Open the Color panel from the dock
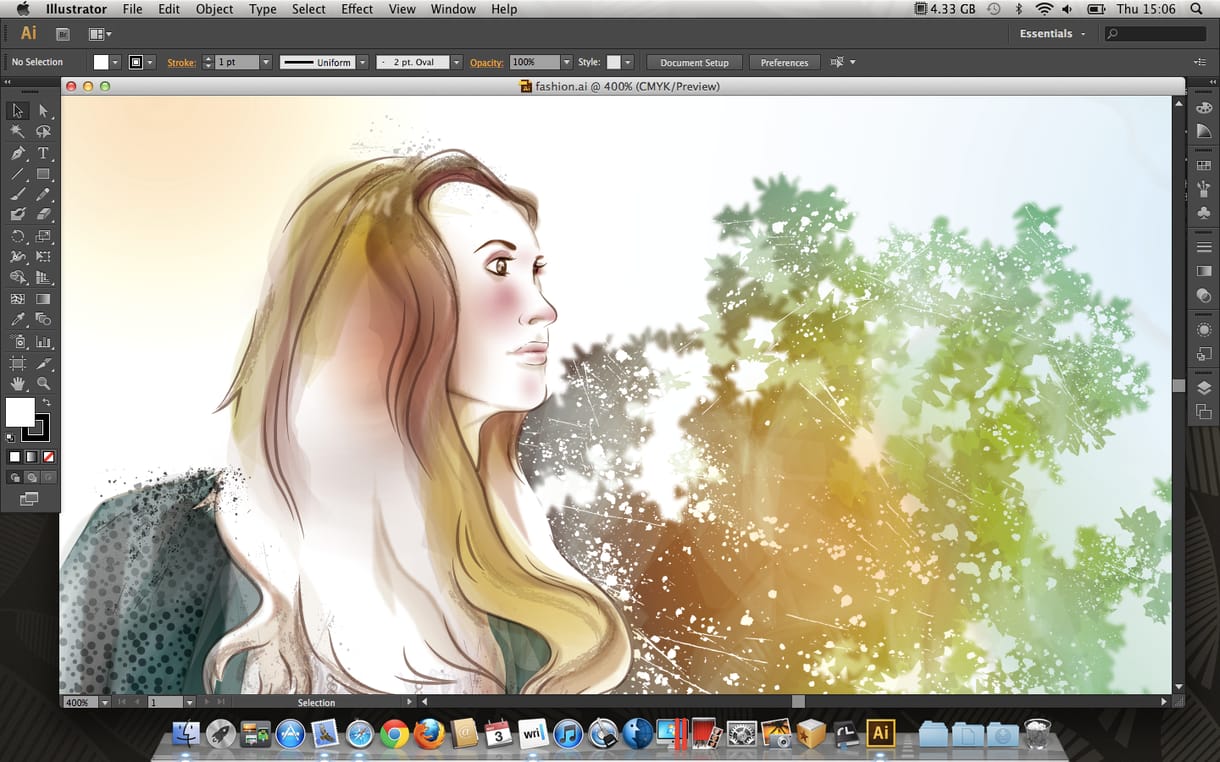Screen dimensions: 1220x762 1204,109
